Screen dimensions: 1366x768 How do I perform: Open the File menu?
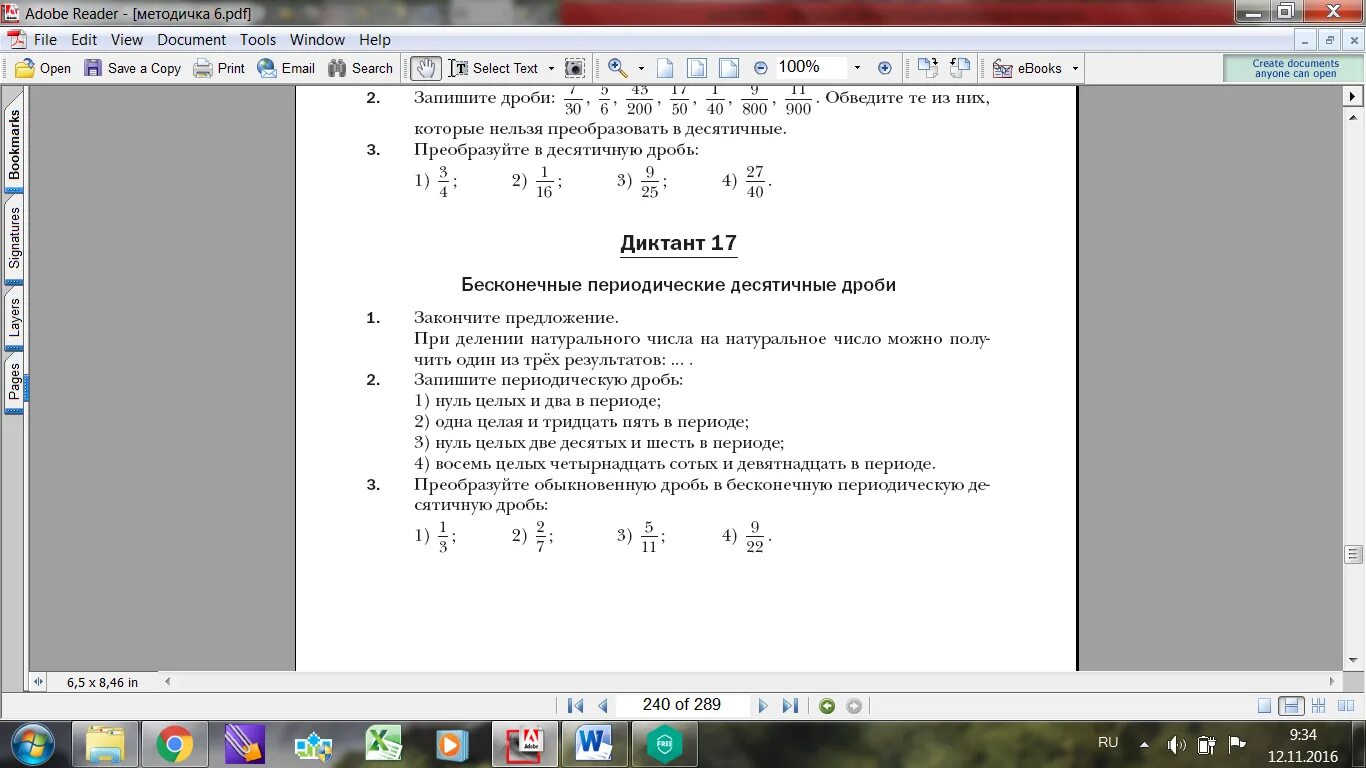point(45,40)
